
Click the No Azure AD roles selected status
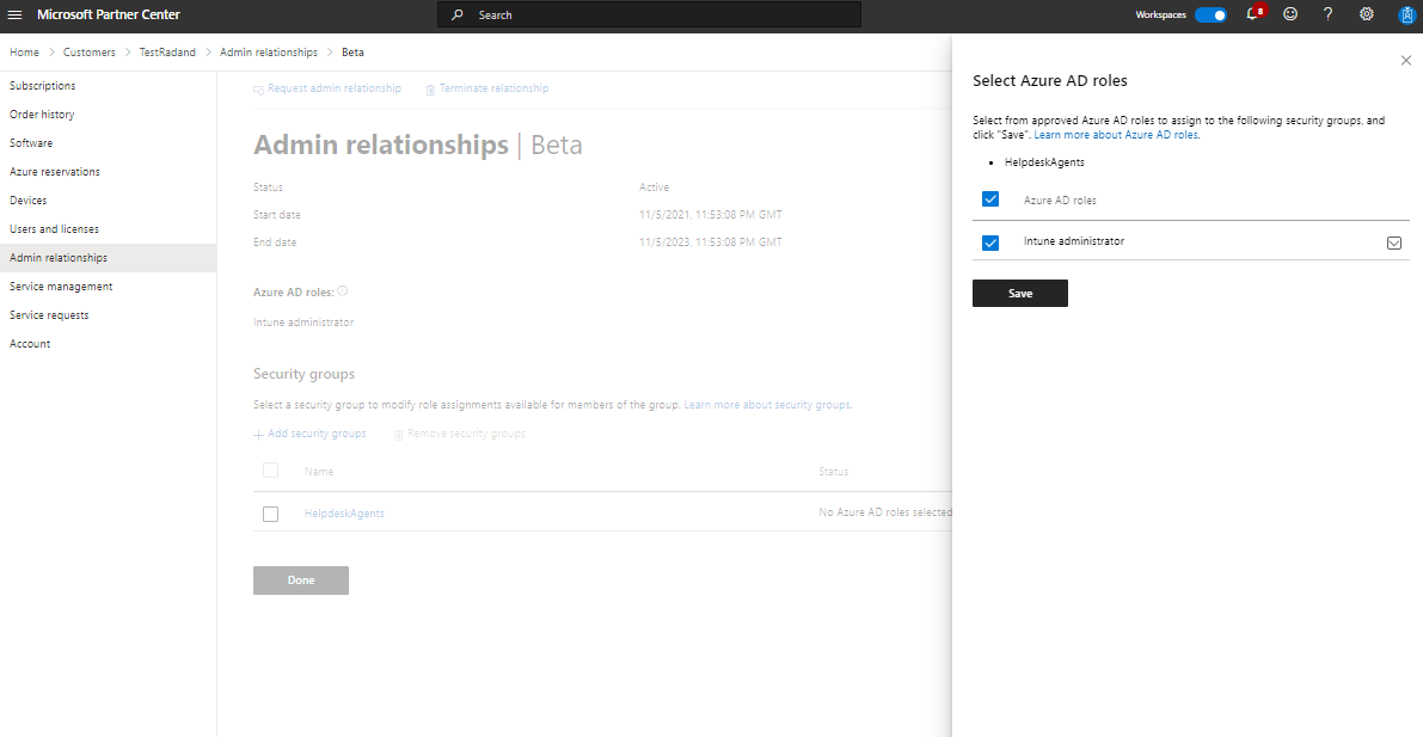pyautogui.click(x=885, y=512)
